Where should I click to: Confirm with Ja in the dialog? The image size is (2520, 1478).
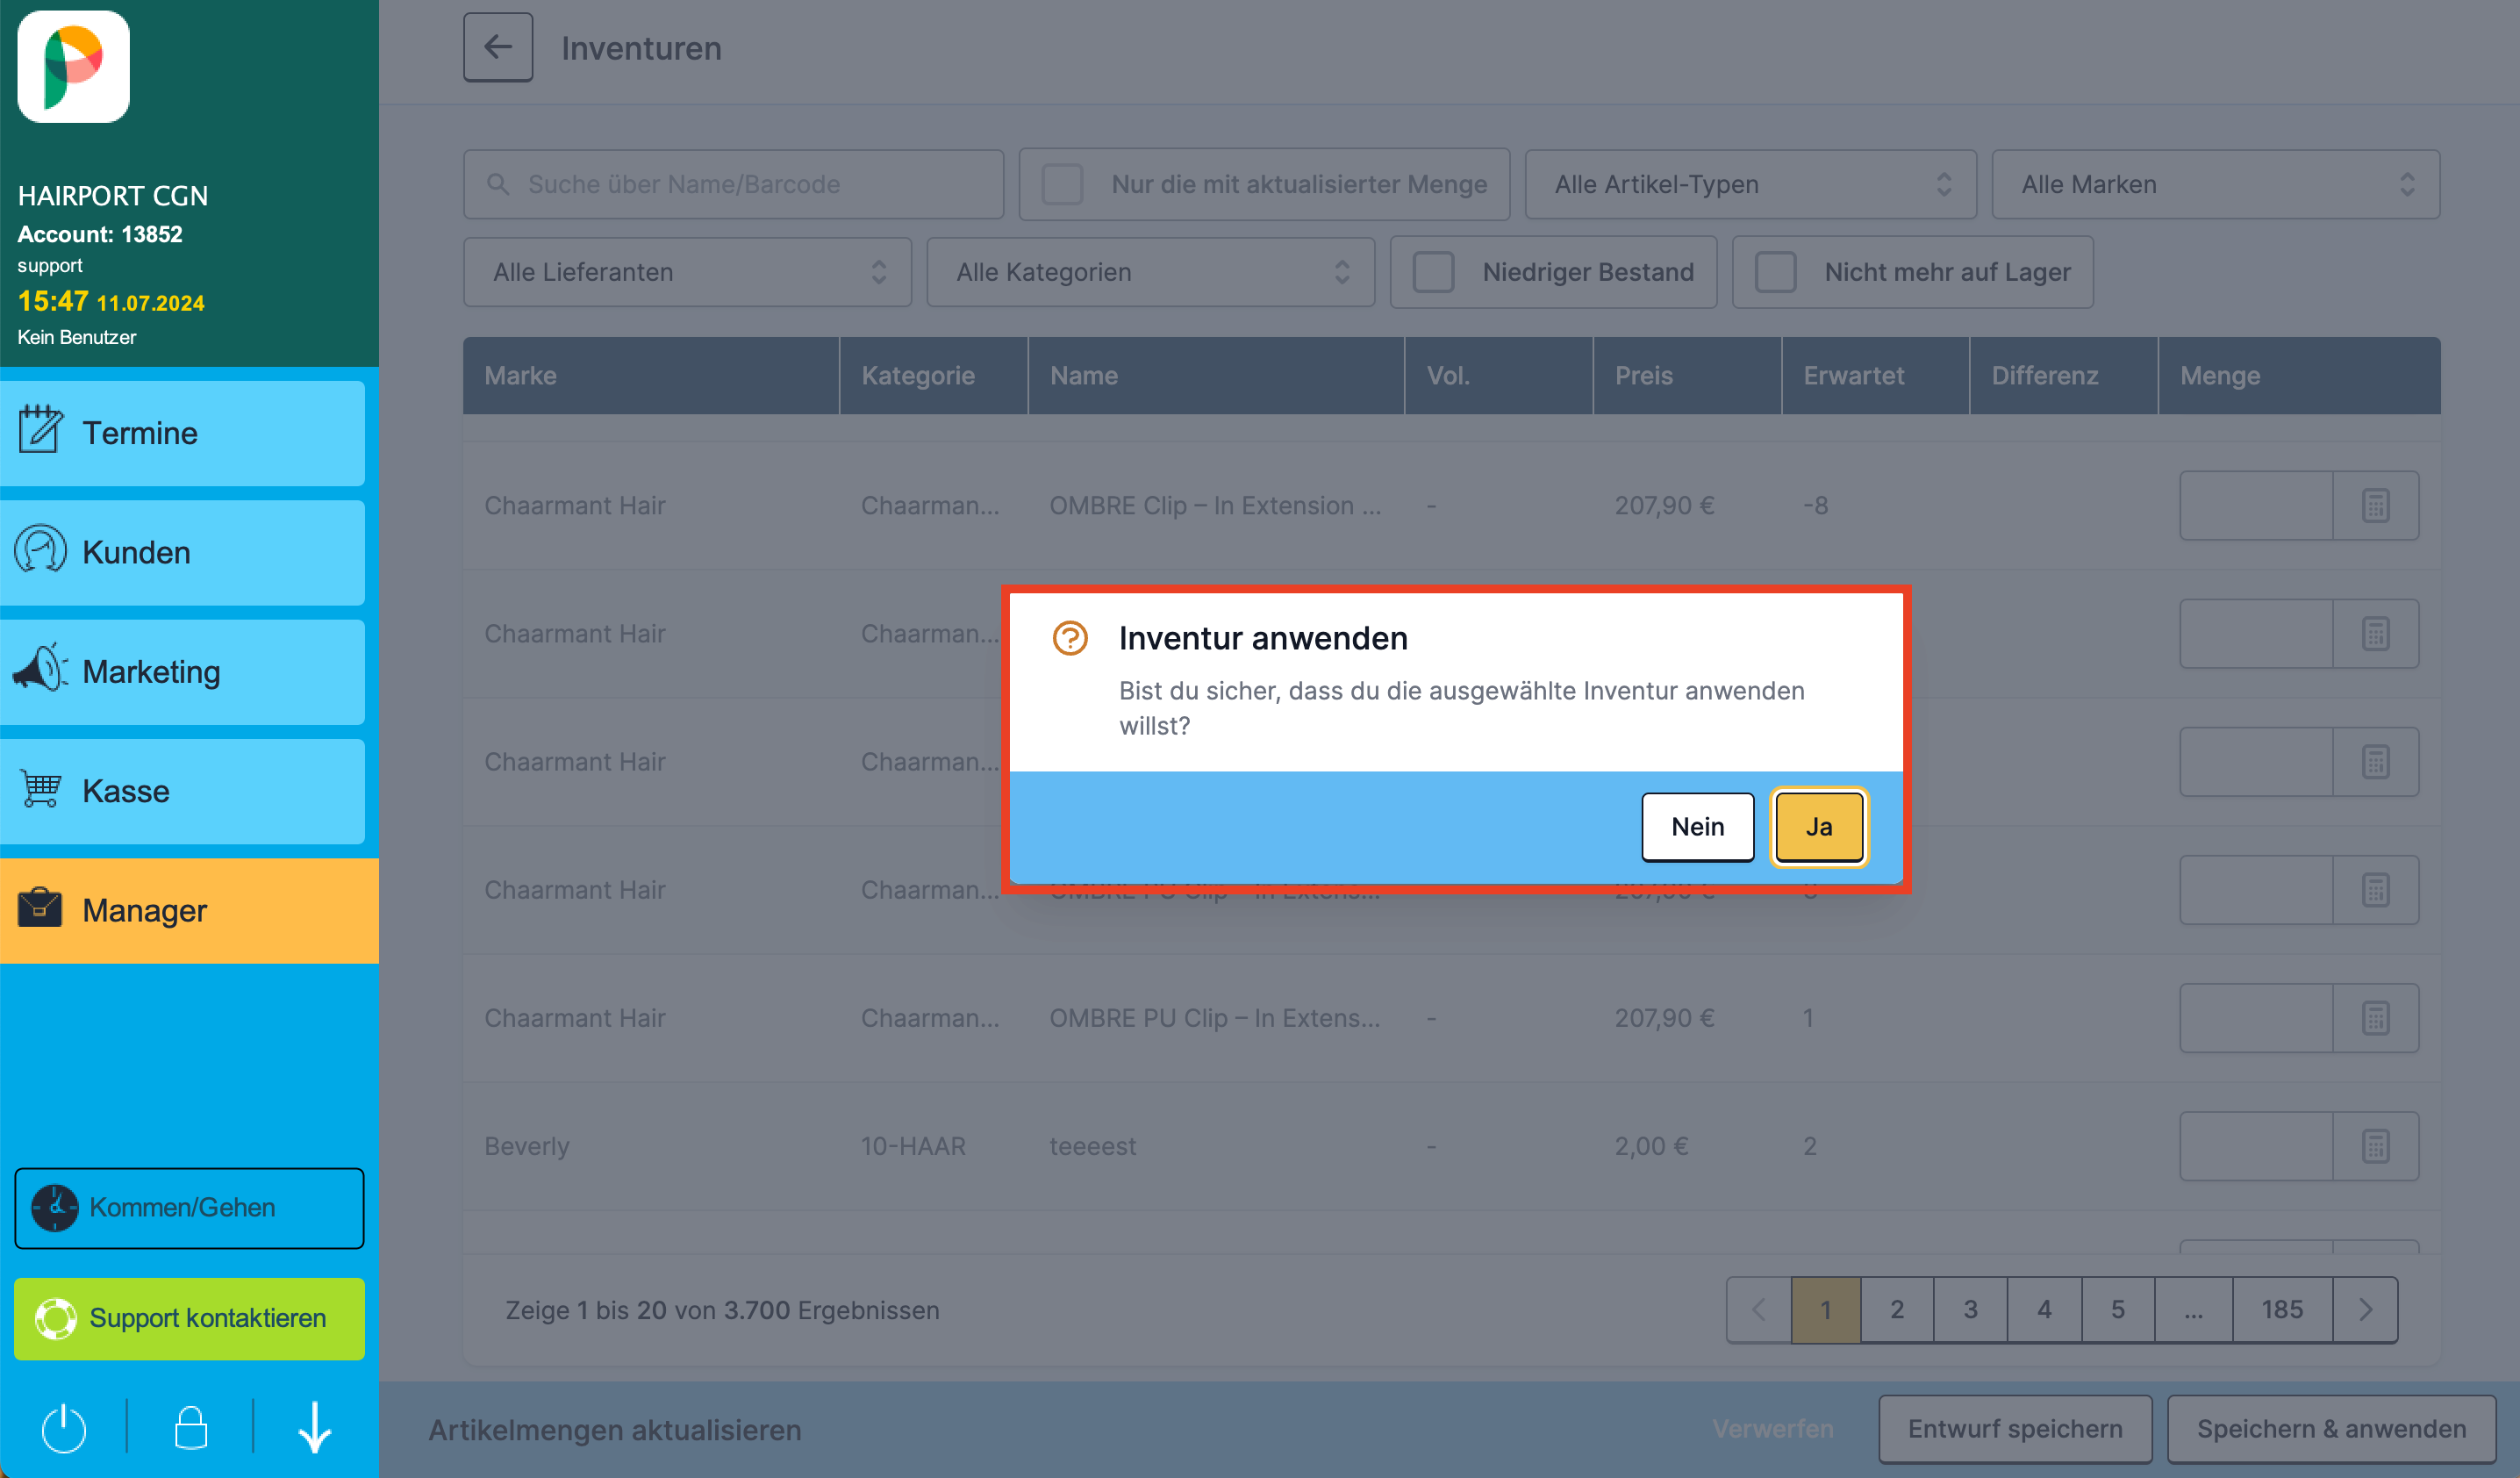[x=1819, y=827]
